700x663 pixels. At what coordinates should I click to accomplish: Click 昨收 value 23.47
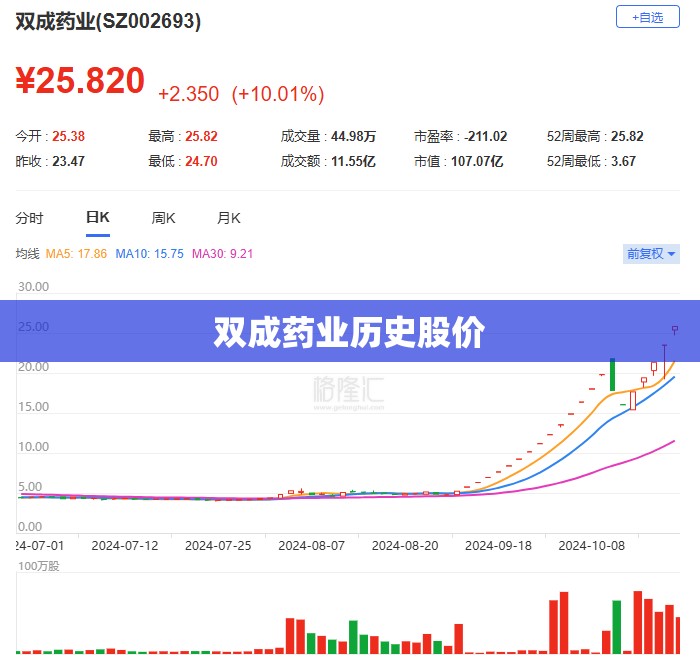(68, 161)
